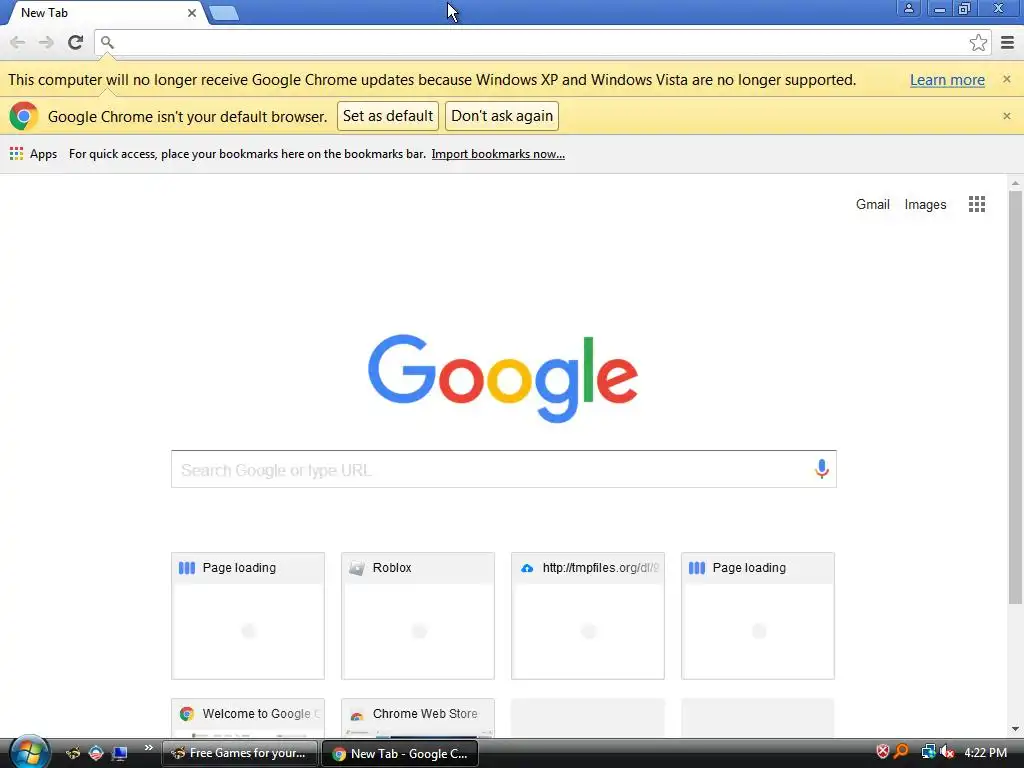Switch to New Tab - Google Chrome taskbar button
Image resolution: width=1024 pixels, height=768 pixels.
pos(400,753)
